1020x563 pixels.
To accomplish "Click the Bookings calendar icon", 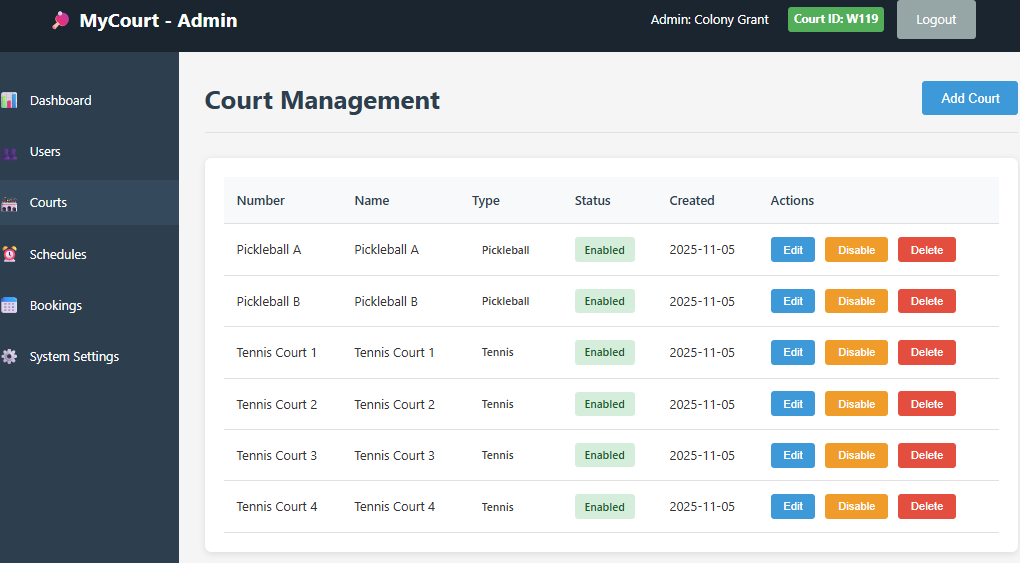I will (x=9, y=305).
